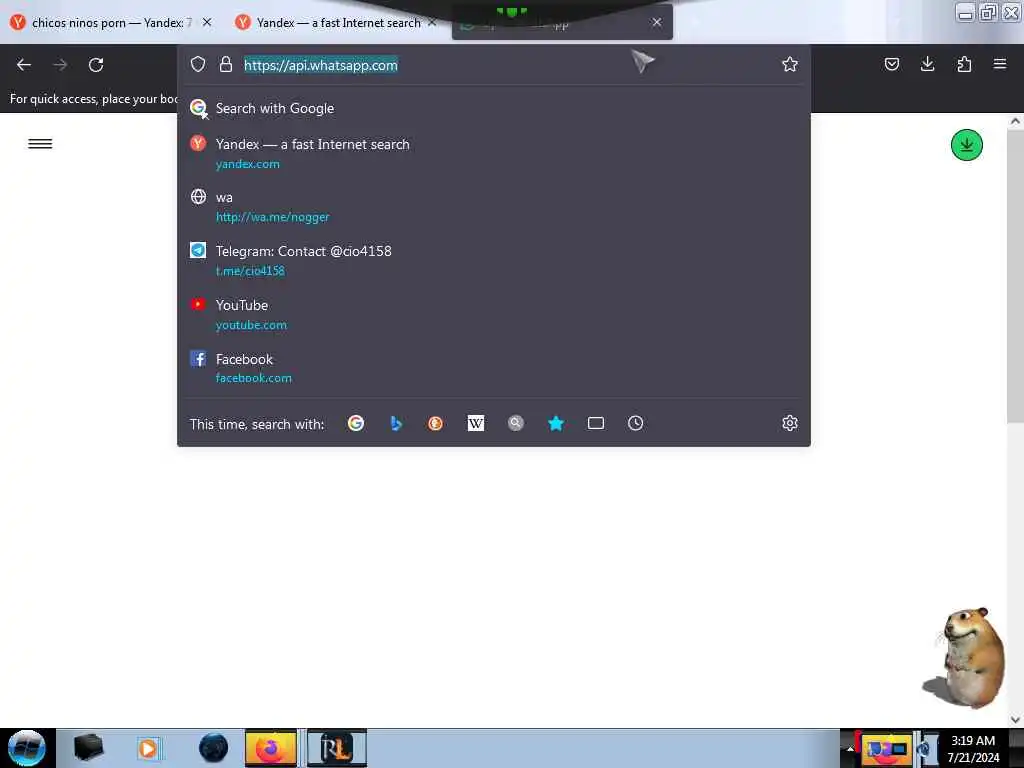Screen dimensions: 1024x768
Task: Open the RL app on taskbar
Action: pyautogui.click(x=337, y=748)
